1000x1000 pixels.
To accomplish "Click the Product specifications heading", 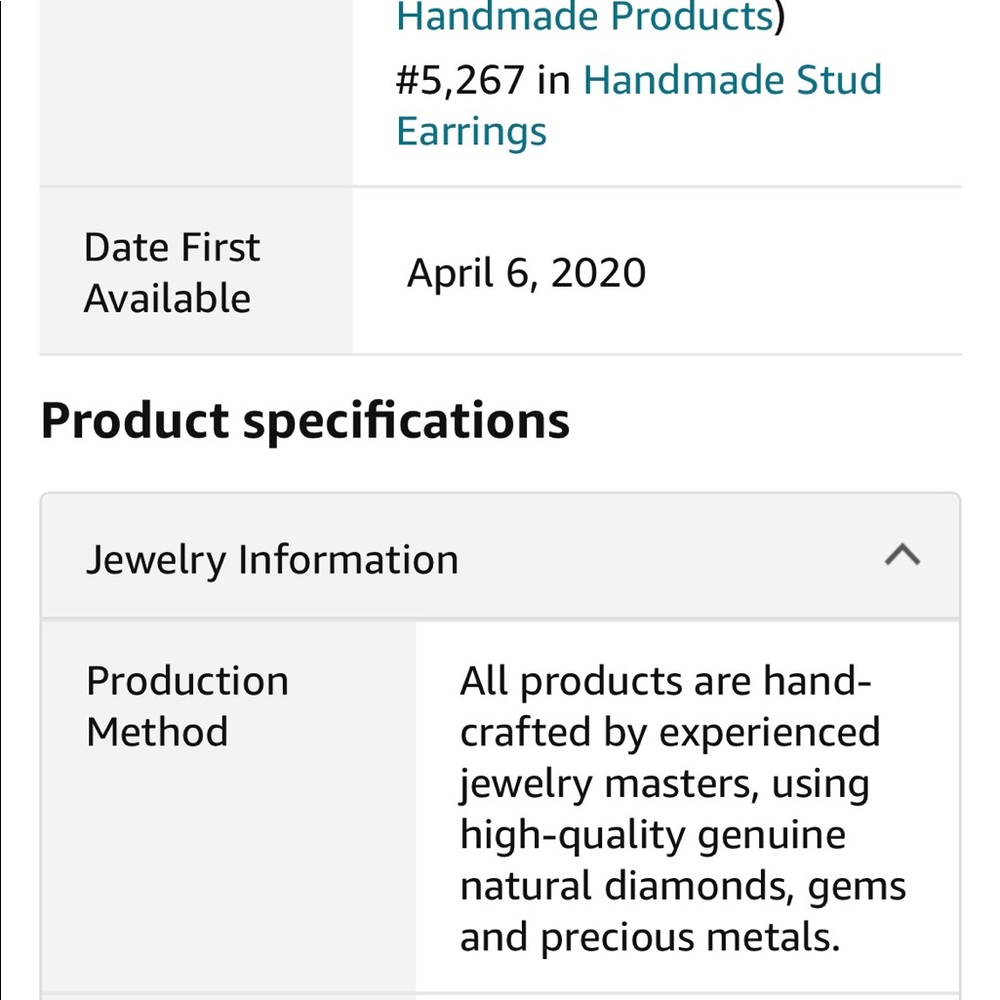I will tap(306, 420).
